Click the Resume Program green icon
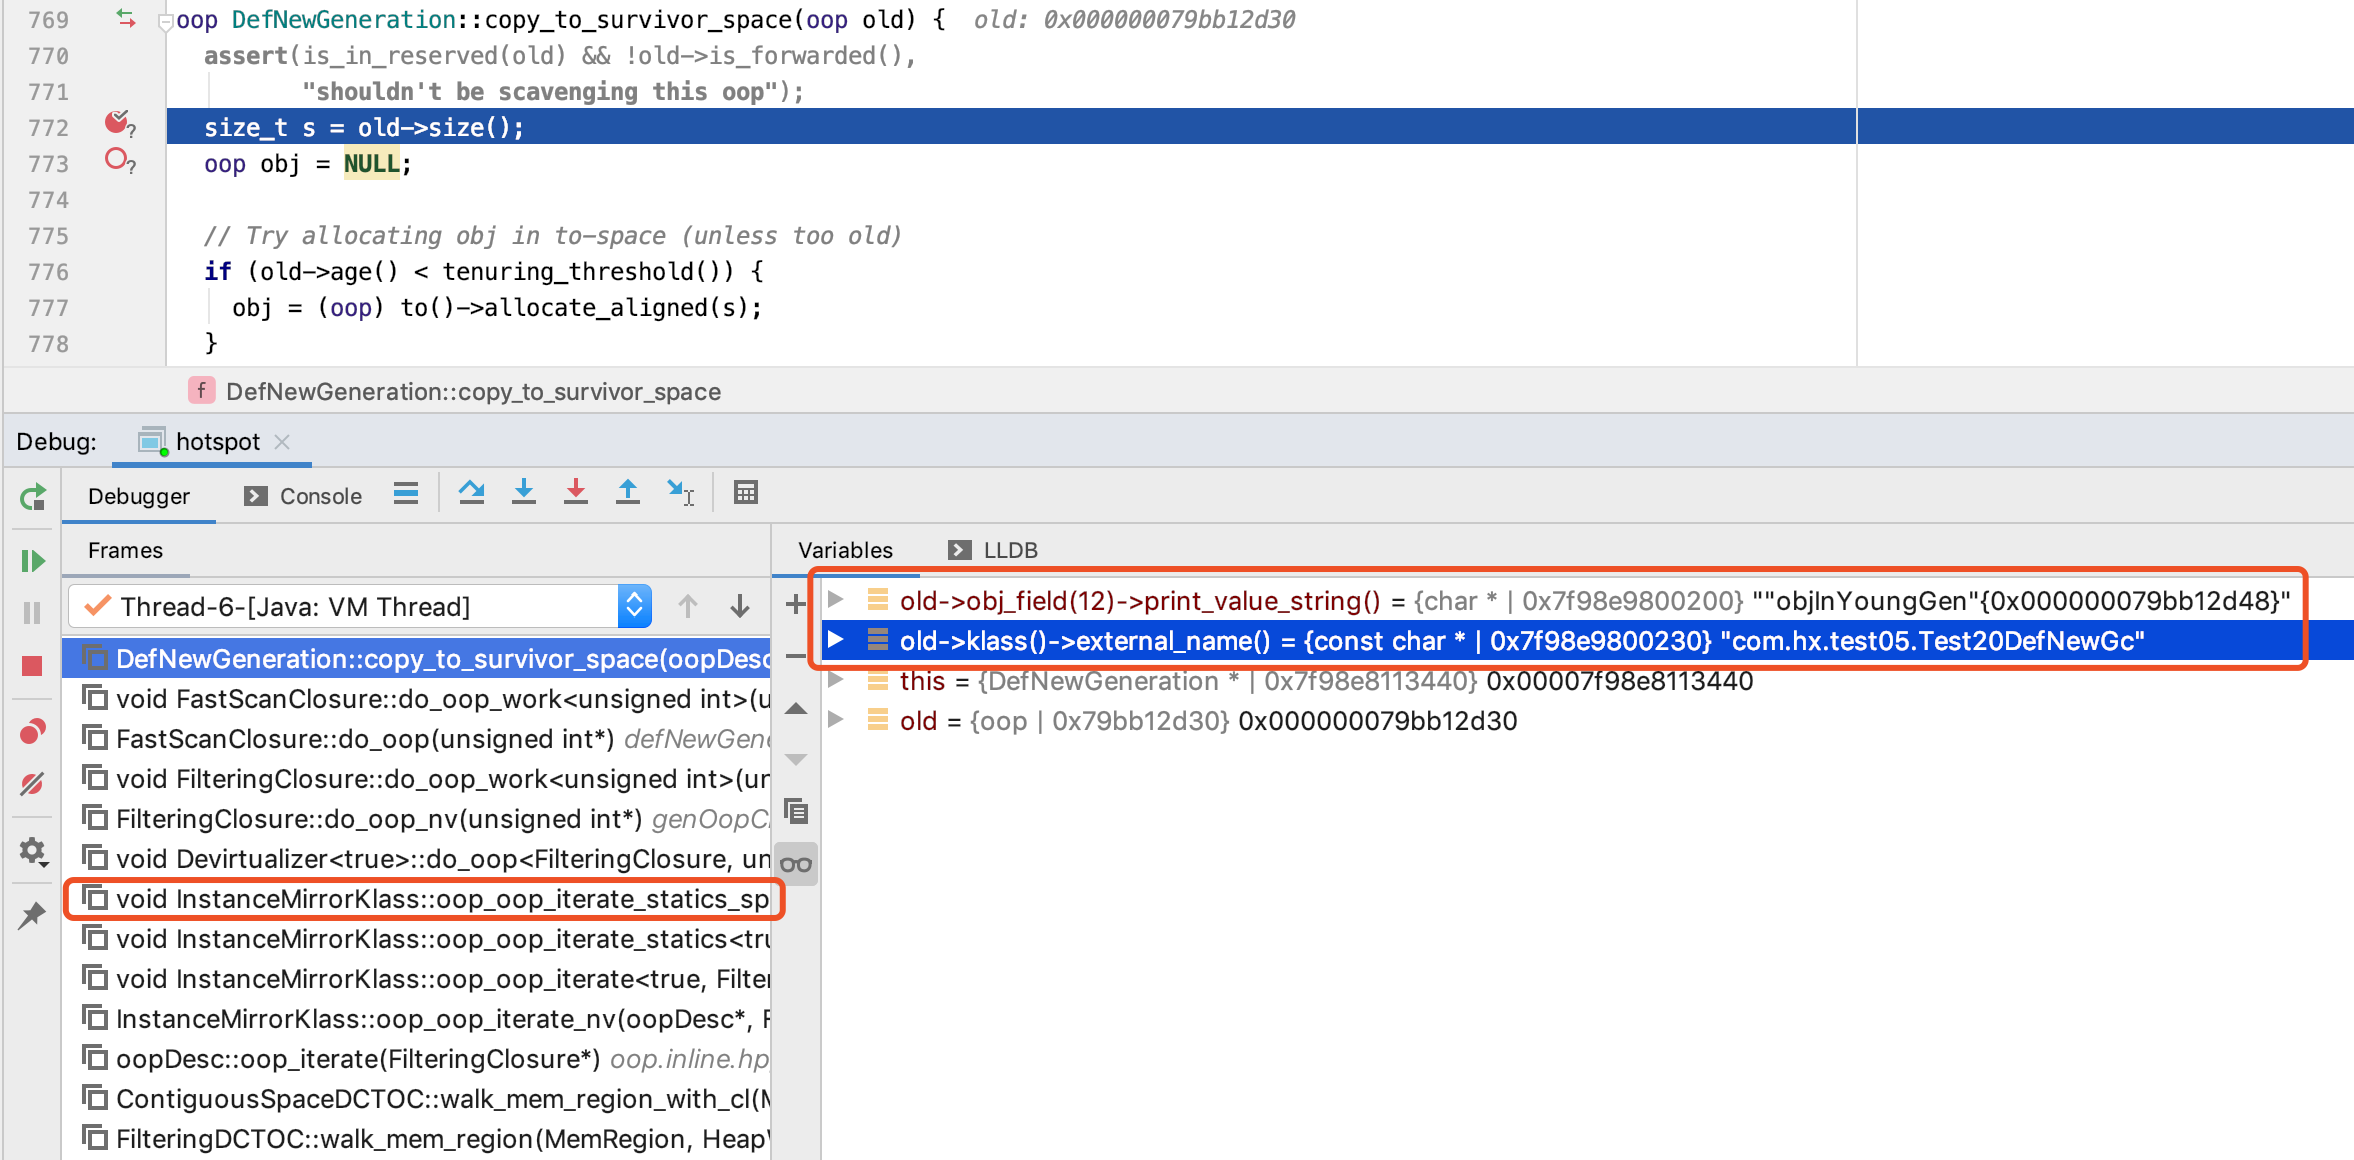Screen dimensions: 2354x1160 tap(32, 561)
